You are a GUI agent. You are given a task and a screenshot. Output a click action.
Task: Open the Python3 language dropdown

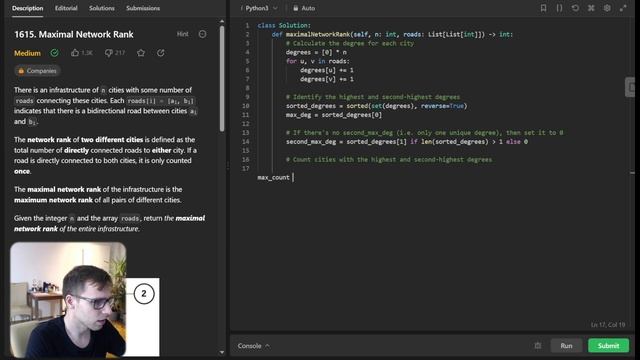point(261,8)
